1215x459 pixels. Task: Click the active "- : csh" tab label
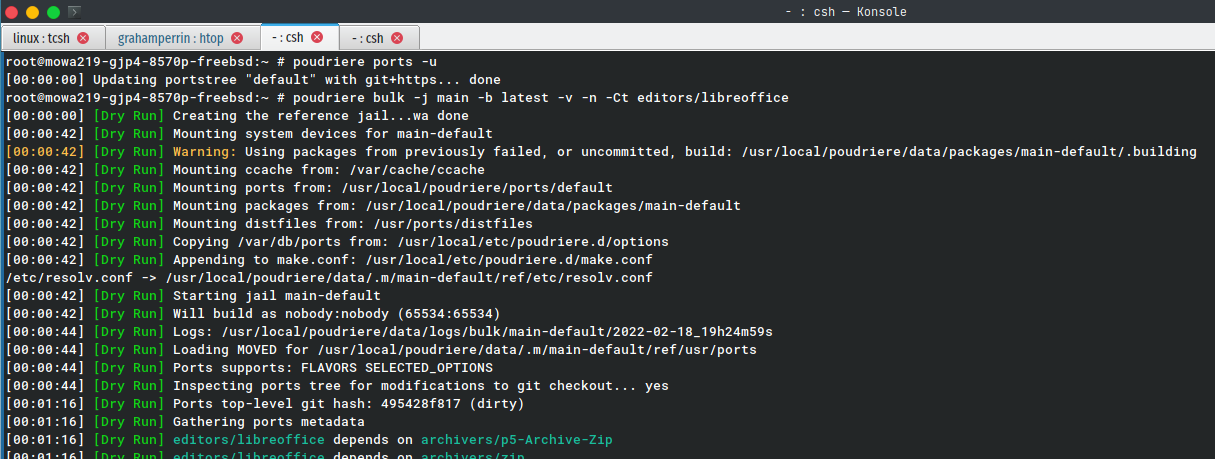[x=287, y=37]
